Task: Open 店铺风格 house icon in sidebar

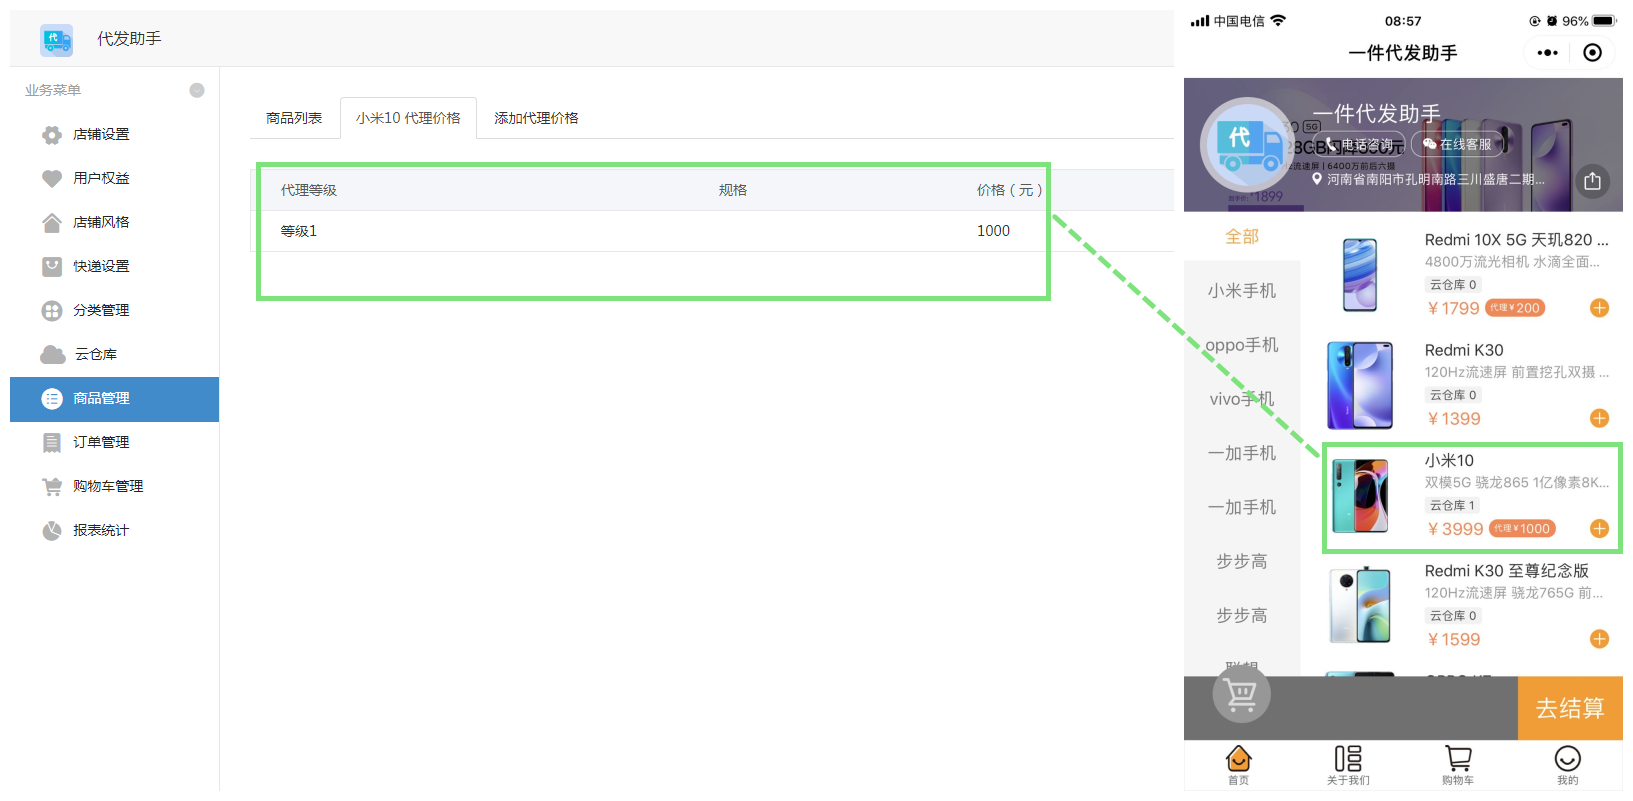Action: [52, 222]
